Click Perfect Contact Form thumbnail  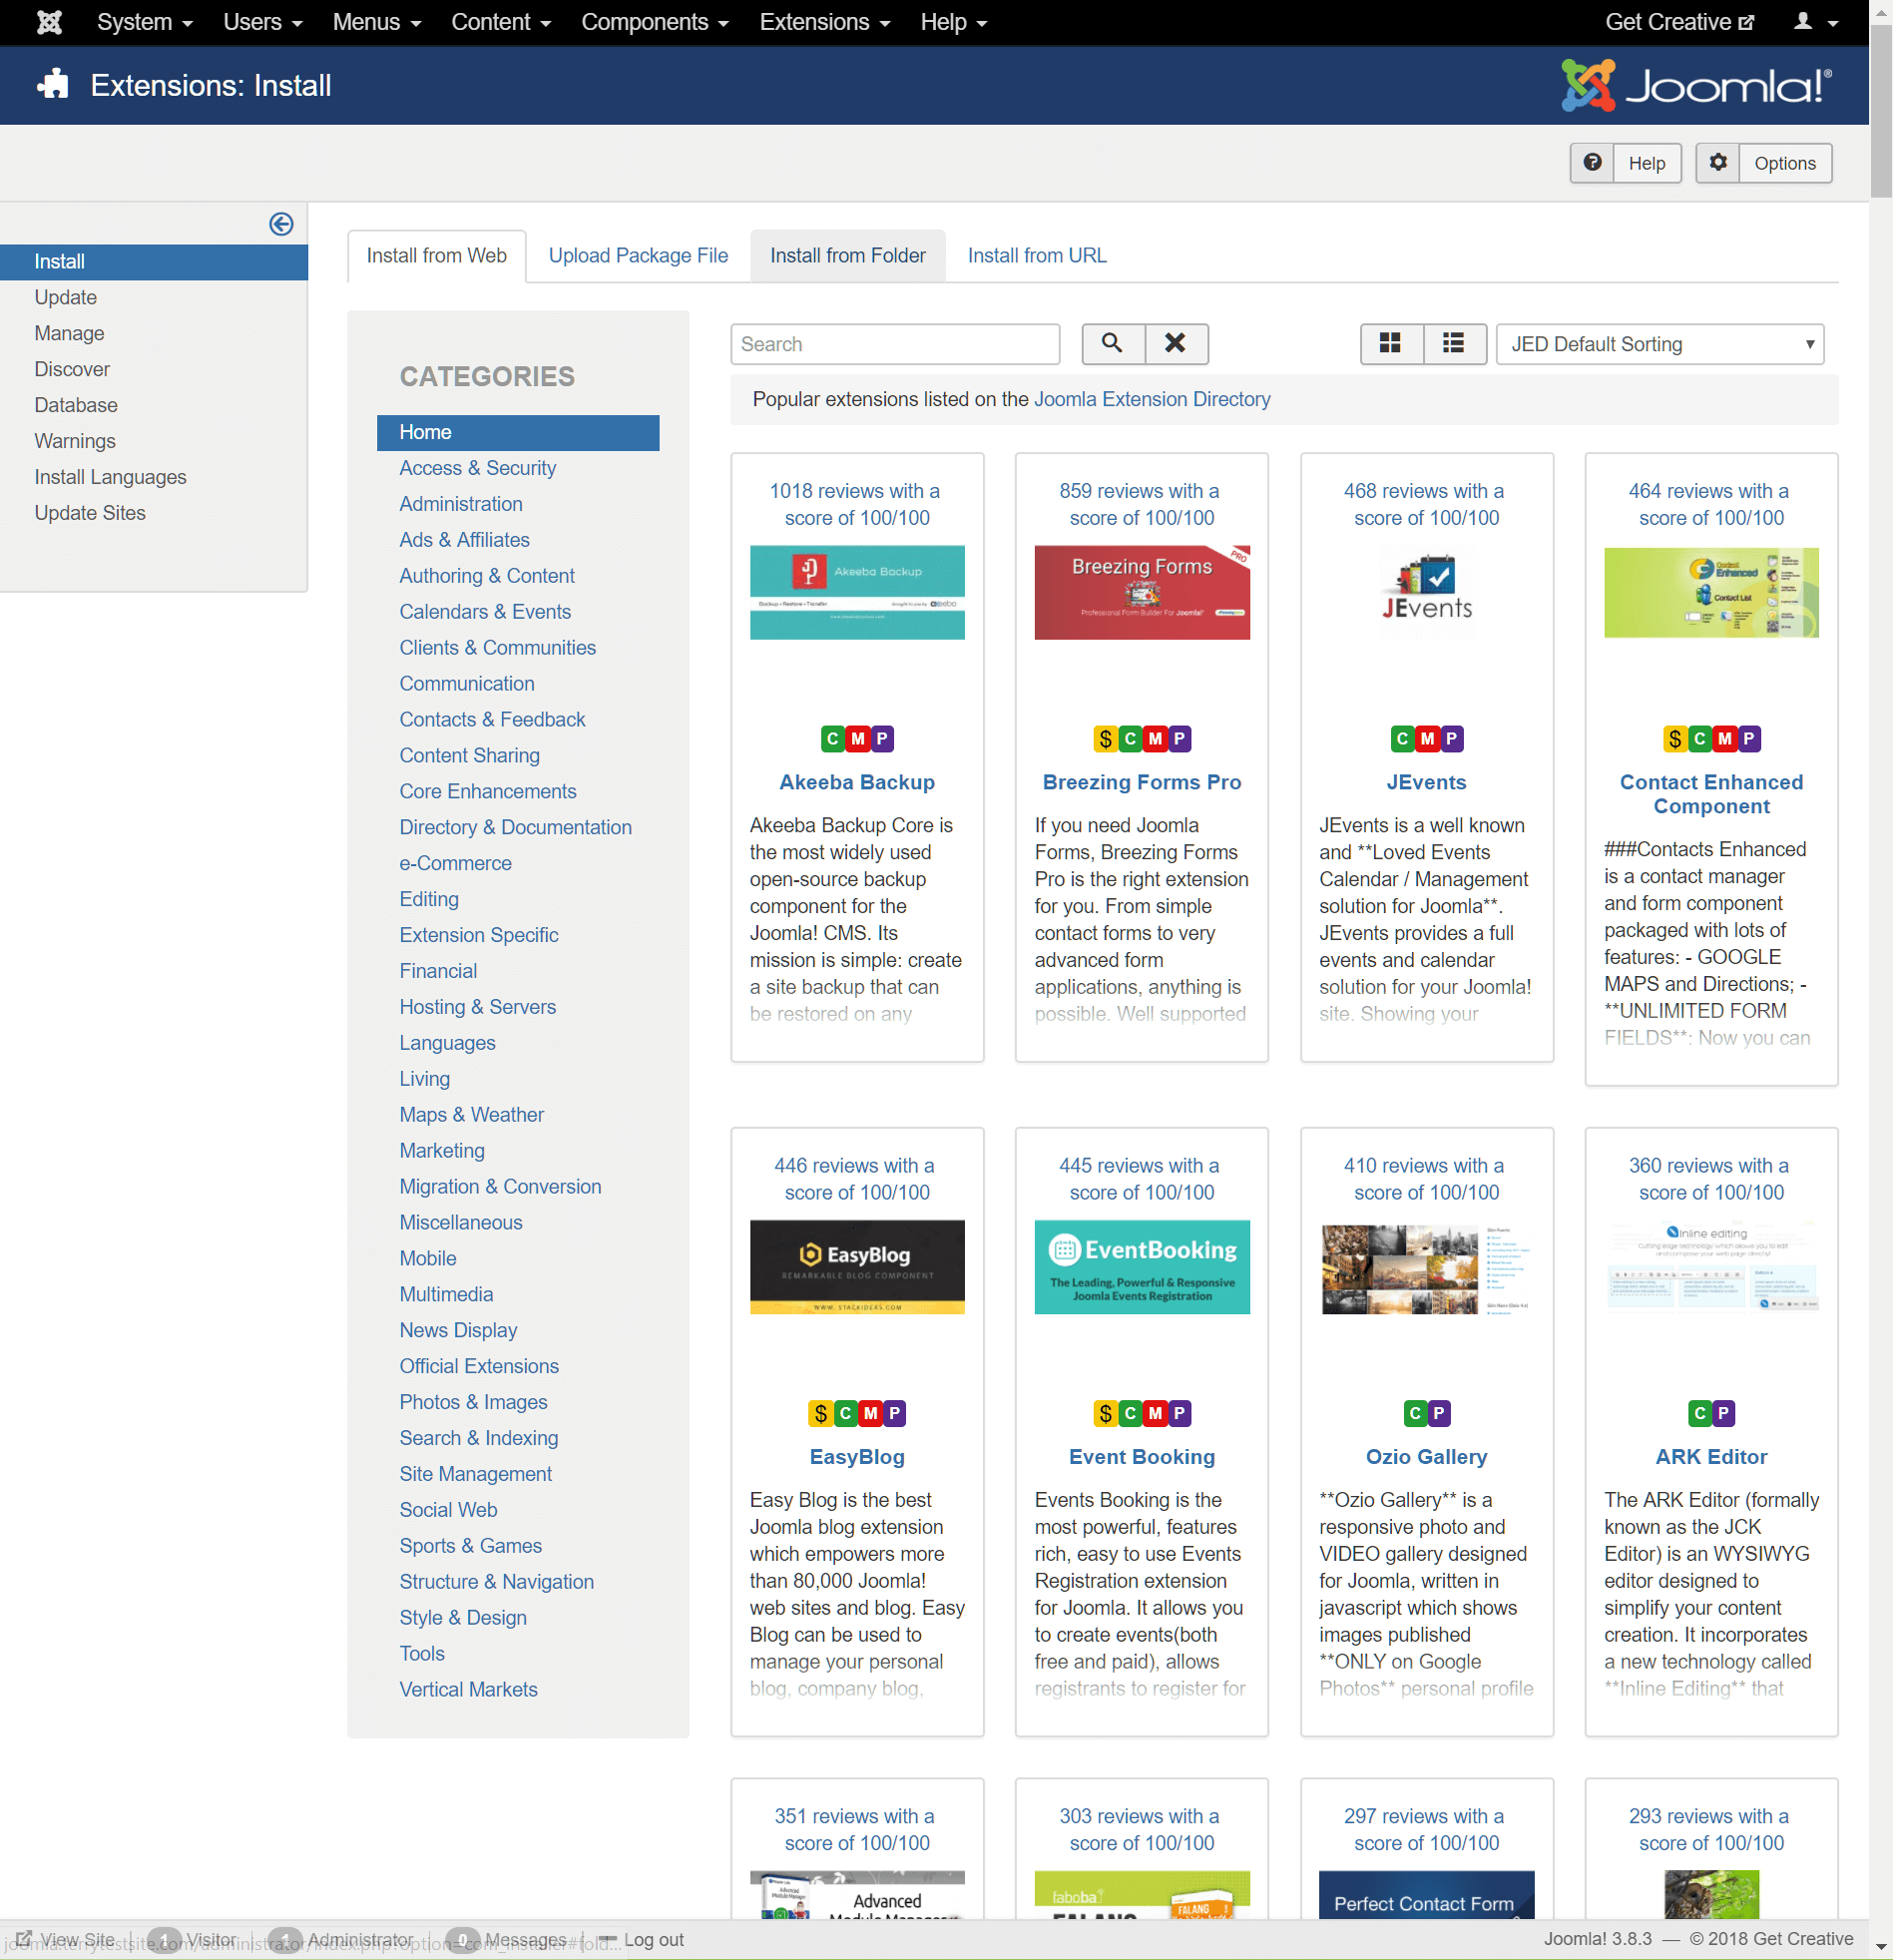(1426, 1894)
